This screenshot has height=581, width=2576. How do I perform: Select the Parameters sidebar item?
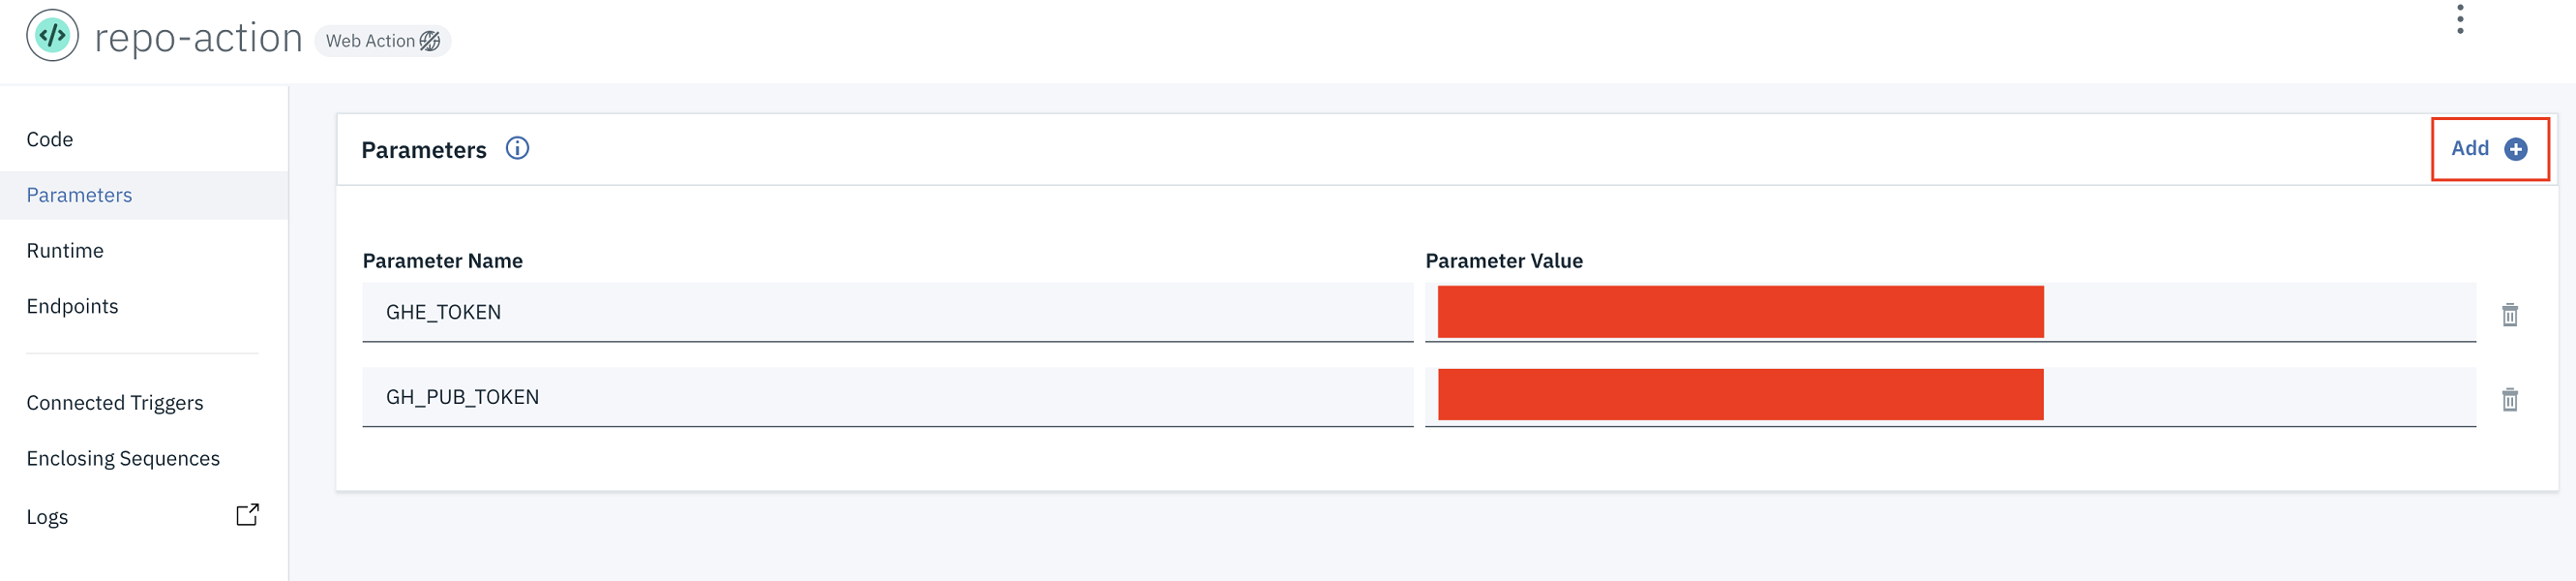point(79,195)
